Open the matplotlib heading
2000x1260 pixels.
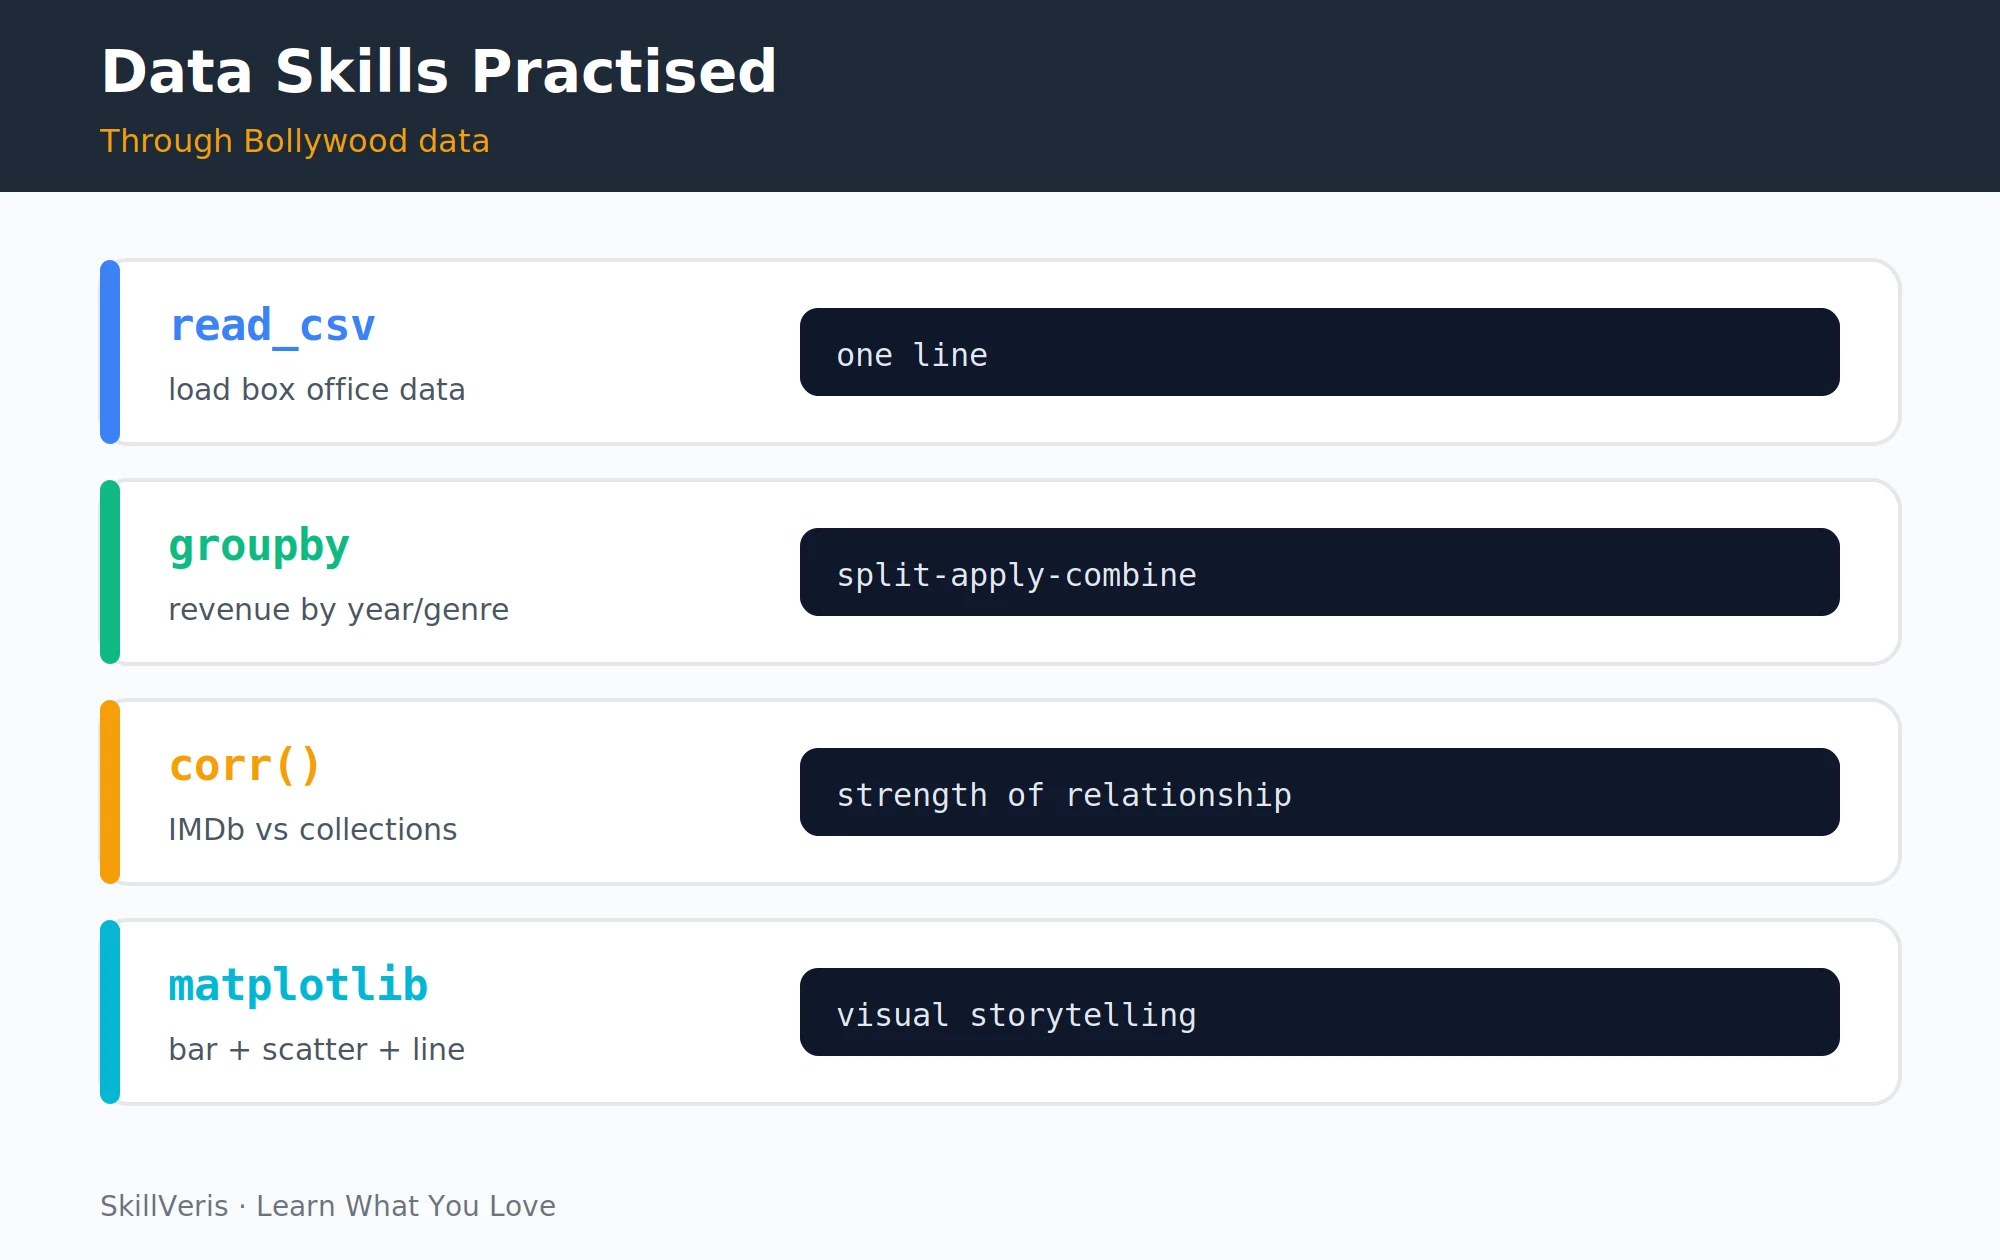[x=298, y=985]
